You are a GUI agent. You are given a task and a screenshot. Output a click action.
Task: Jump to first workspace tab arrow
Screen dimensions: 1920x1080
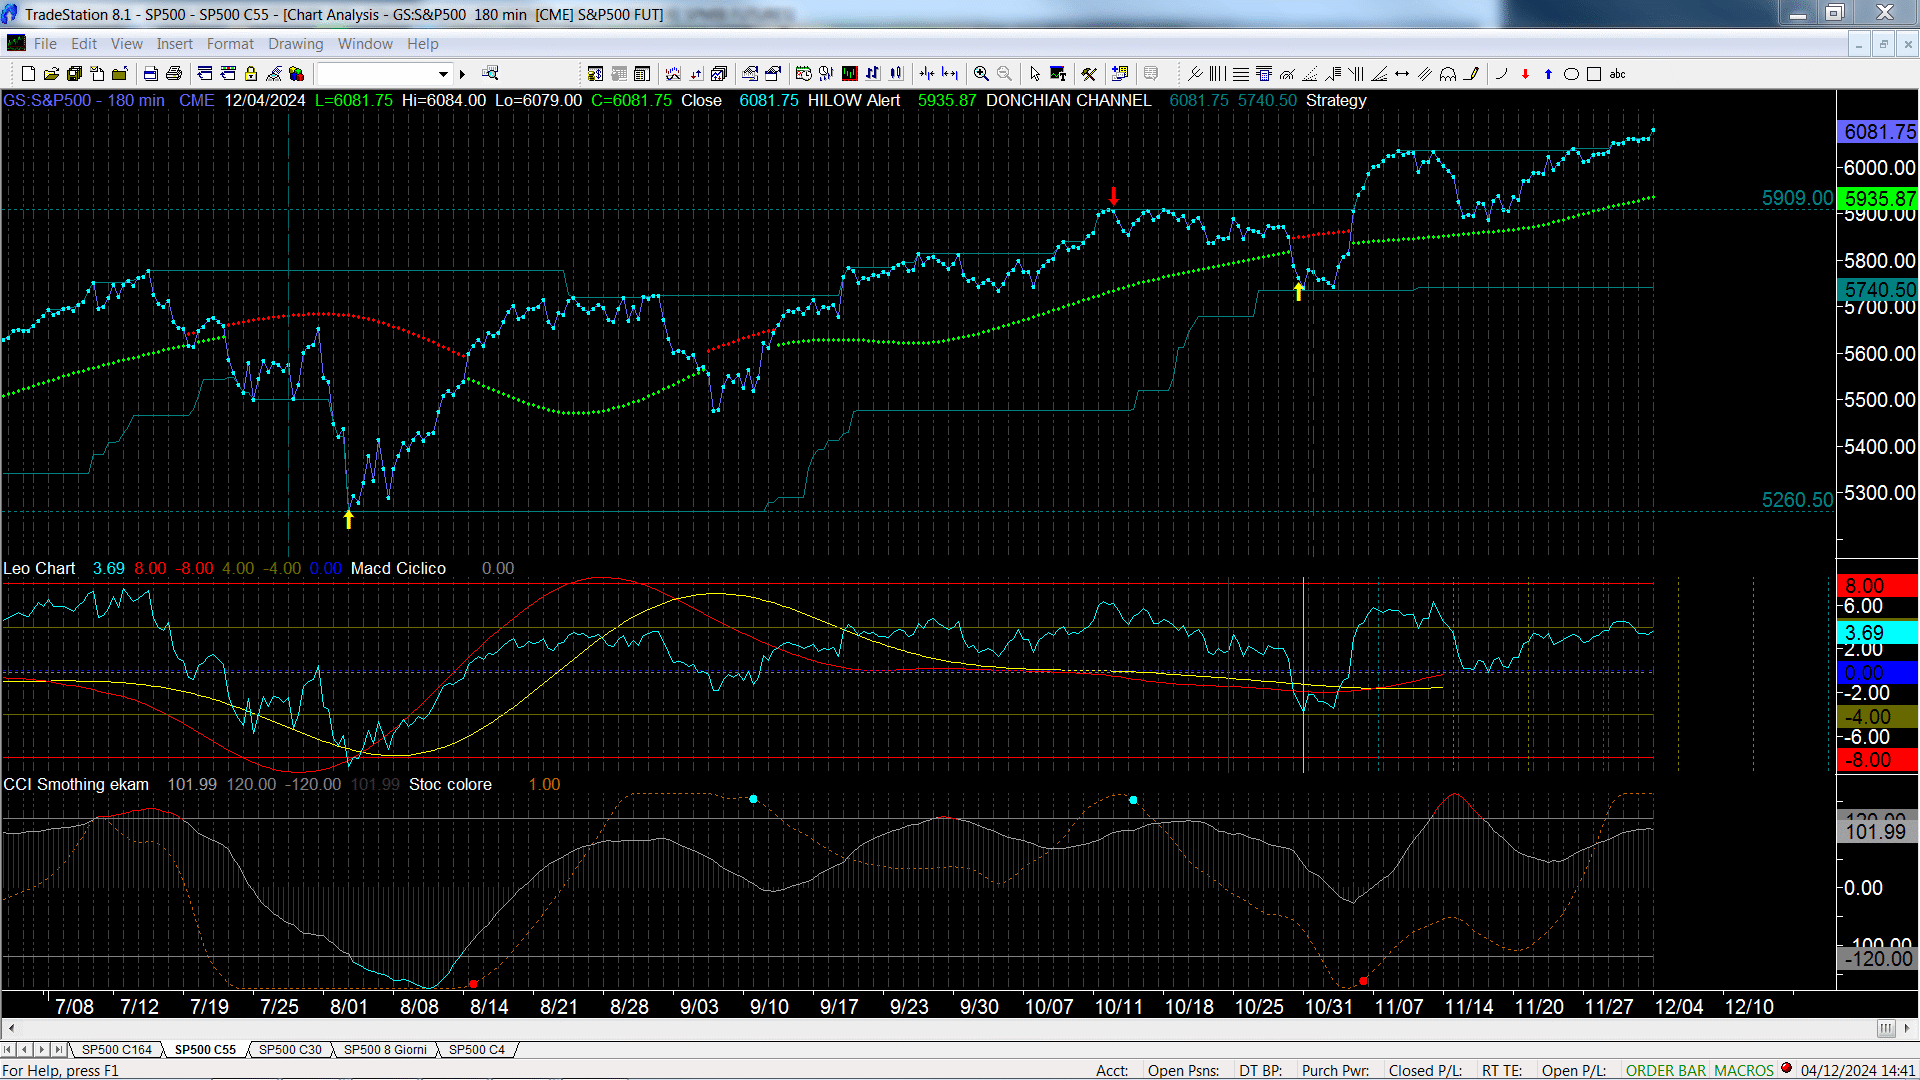click(8, 1050)
